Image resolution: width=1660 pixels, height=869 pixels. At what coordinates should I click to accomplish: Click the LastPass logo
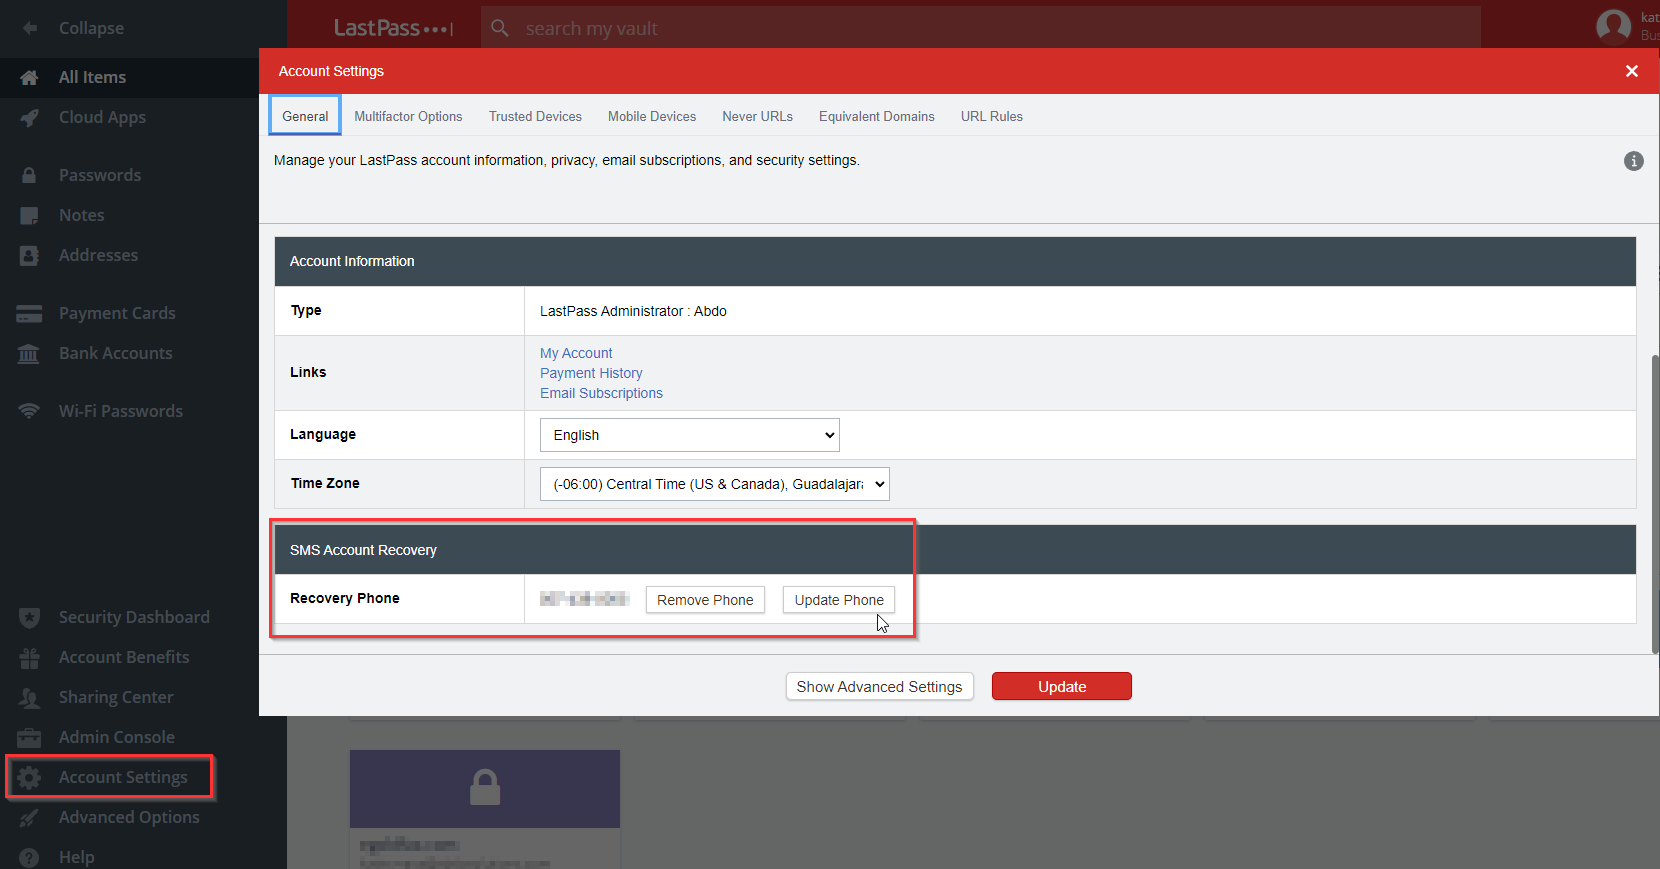393,28
